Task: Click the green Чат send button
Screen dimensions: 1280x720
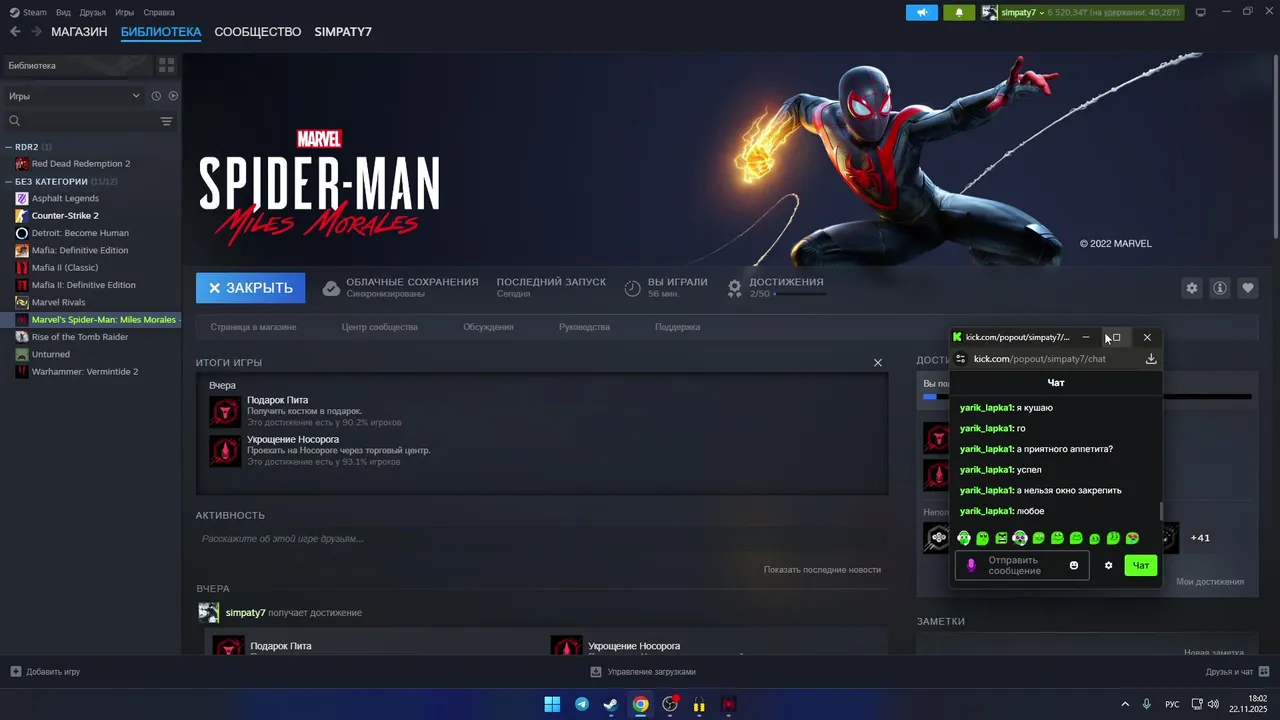Action: click(x=1141, y=566)
